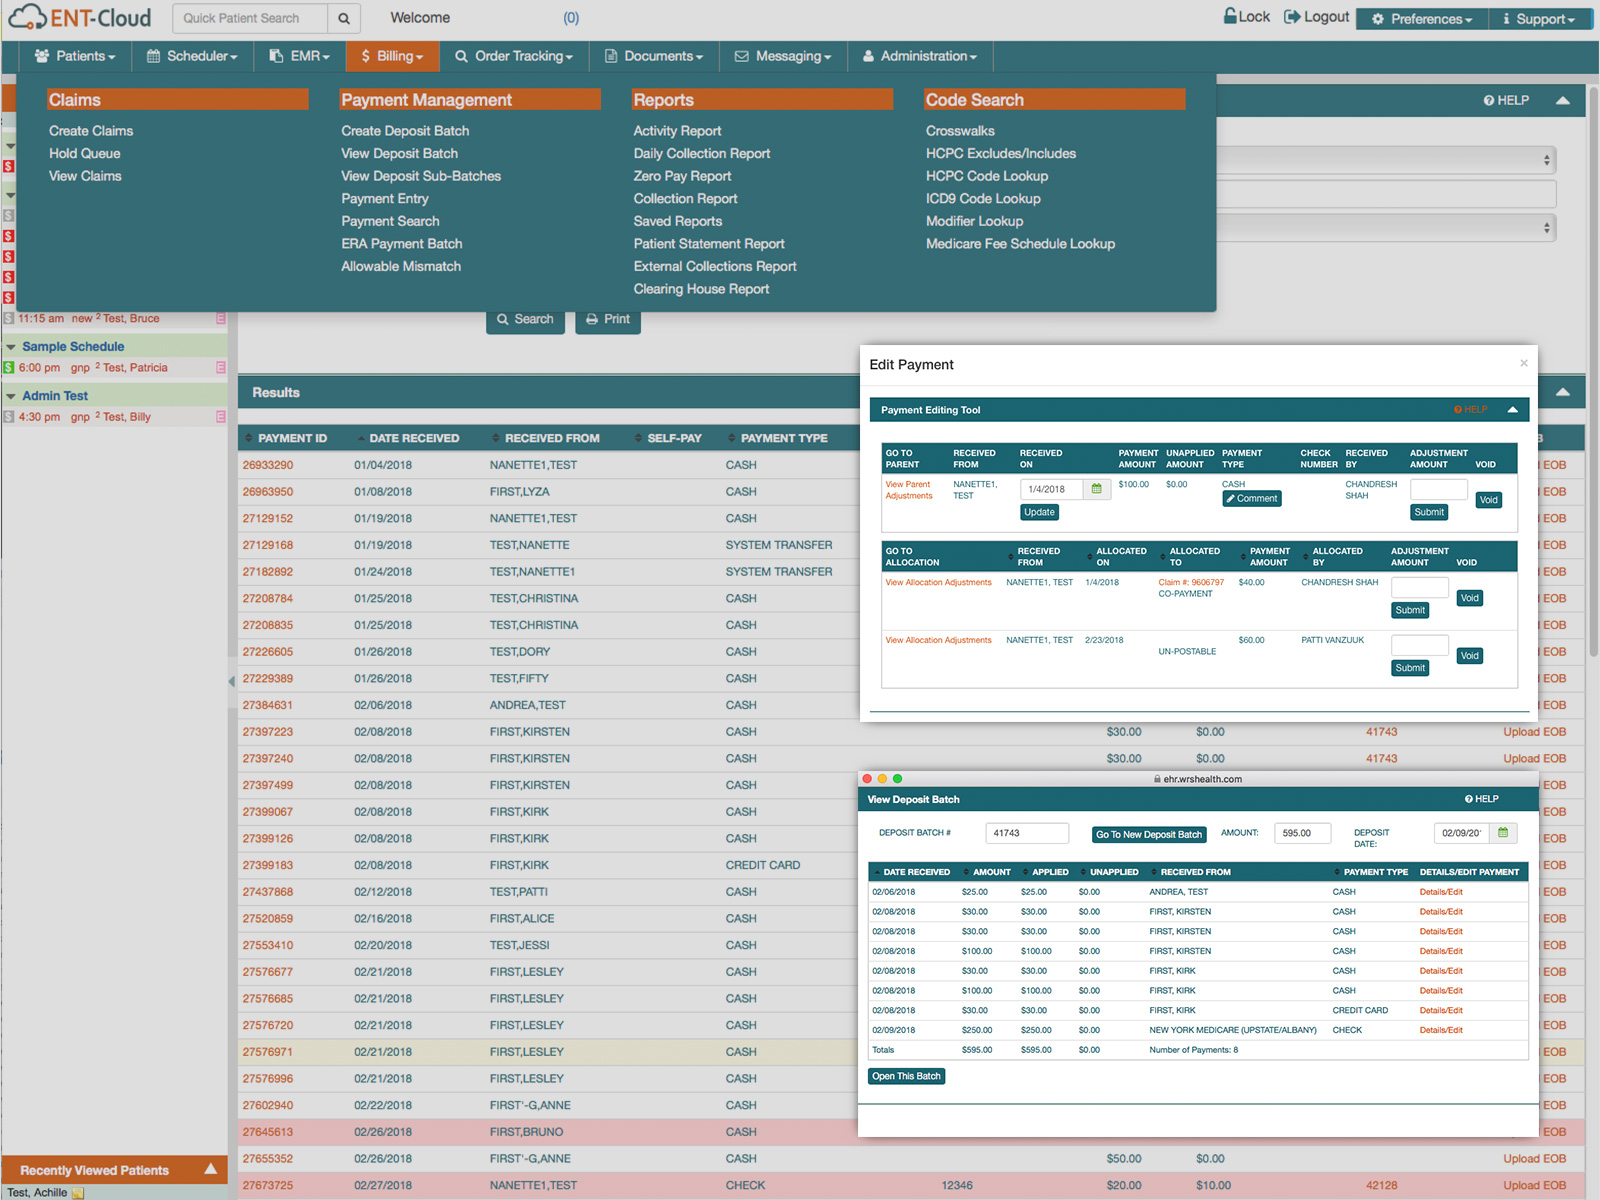Select Payment Entry under Payment Management
Image resolution: width=1600 pixels, height=1200 pixels.
[384, 198]
